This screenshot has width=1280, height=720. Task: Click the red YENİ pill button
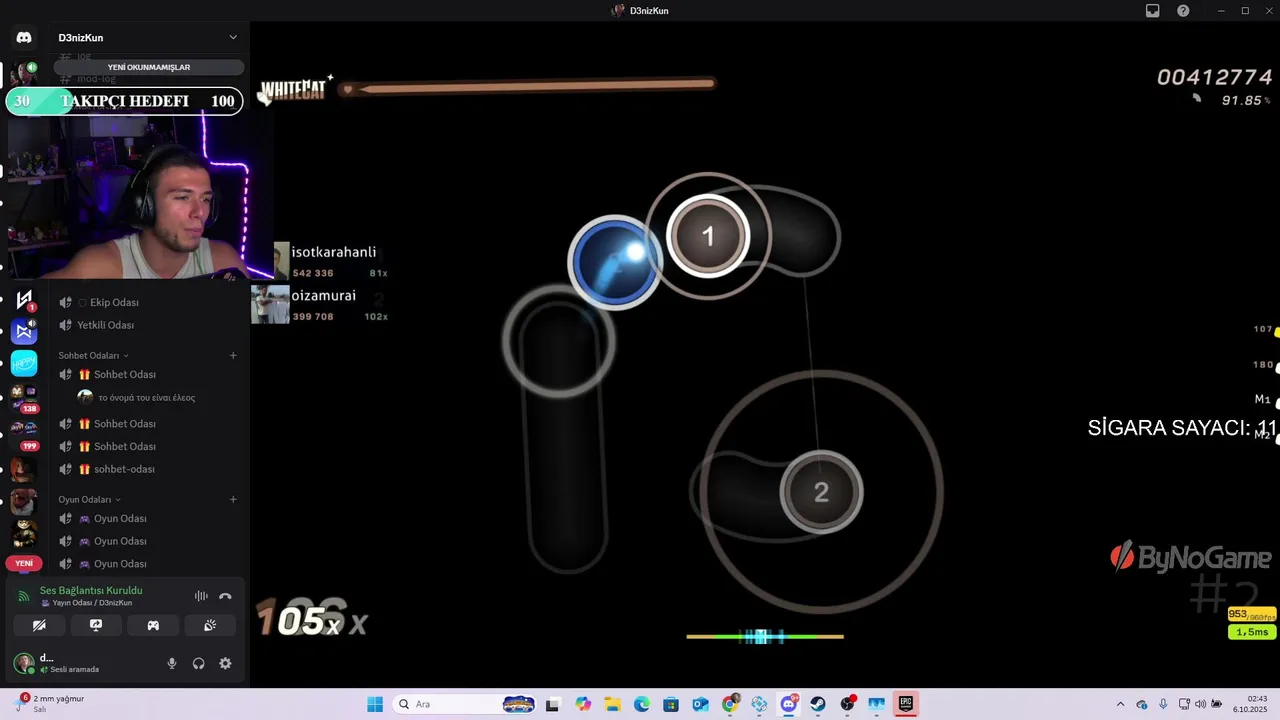24,563
